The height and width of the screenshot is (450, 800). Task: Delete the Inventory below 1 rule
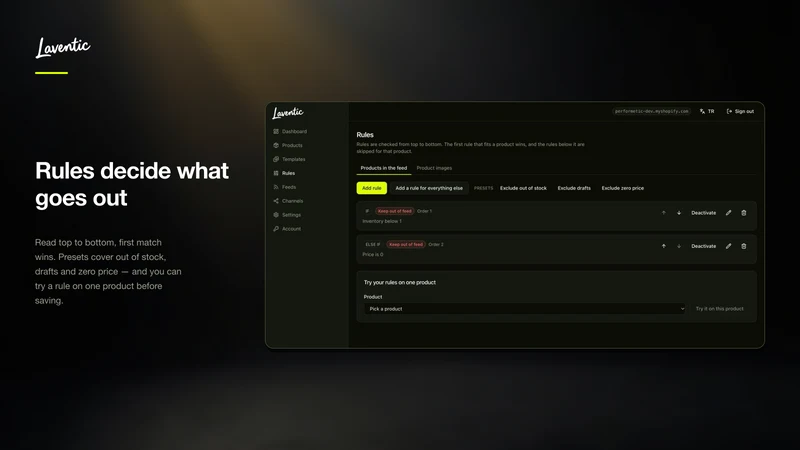[x=744, y=213]
